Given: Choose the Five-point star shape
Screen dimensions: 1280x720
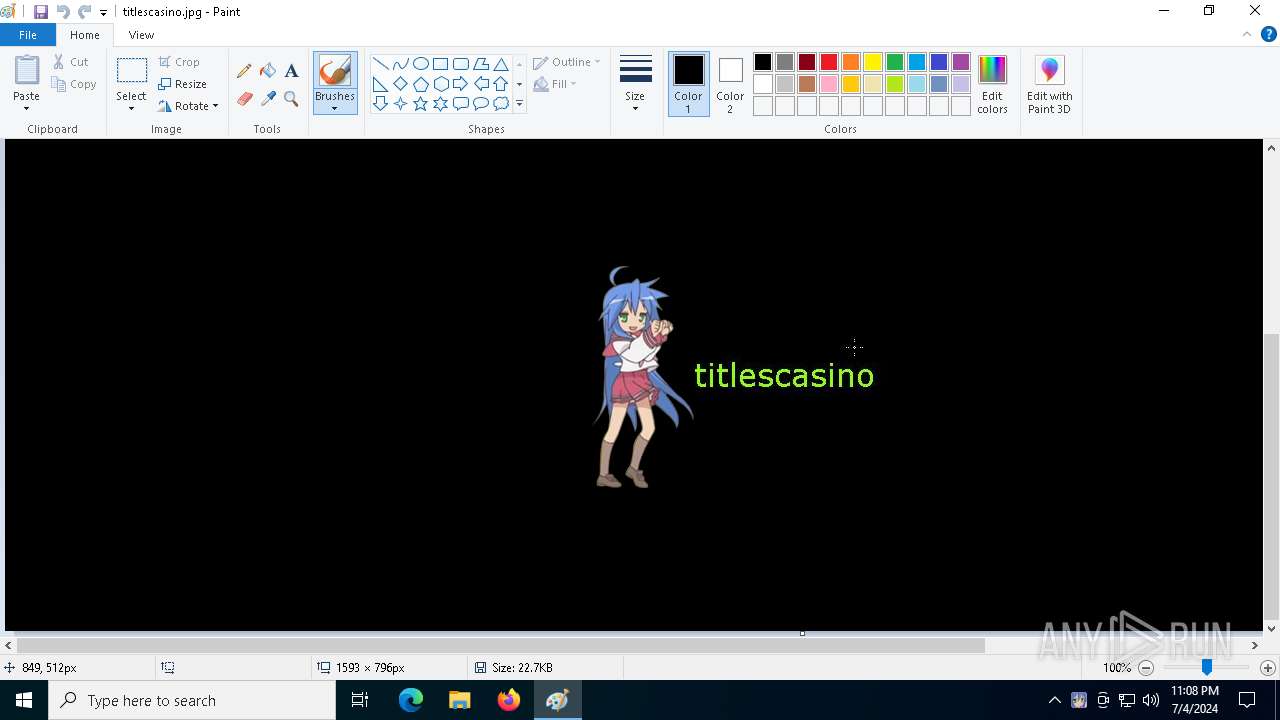Looking at the screenshot, I should pos(420,104).
